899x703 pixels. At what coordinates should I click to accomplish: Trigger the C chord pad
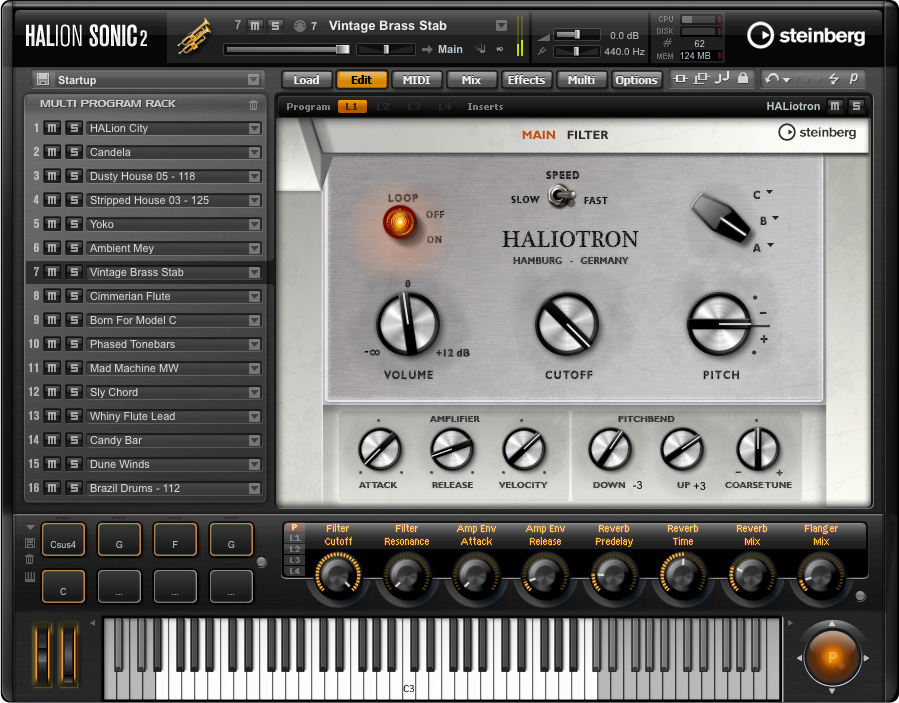point(63,587)
